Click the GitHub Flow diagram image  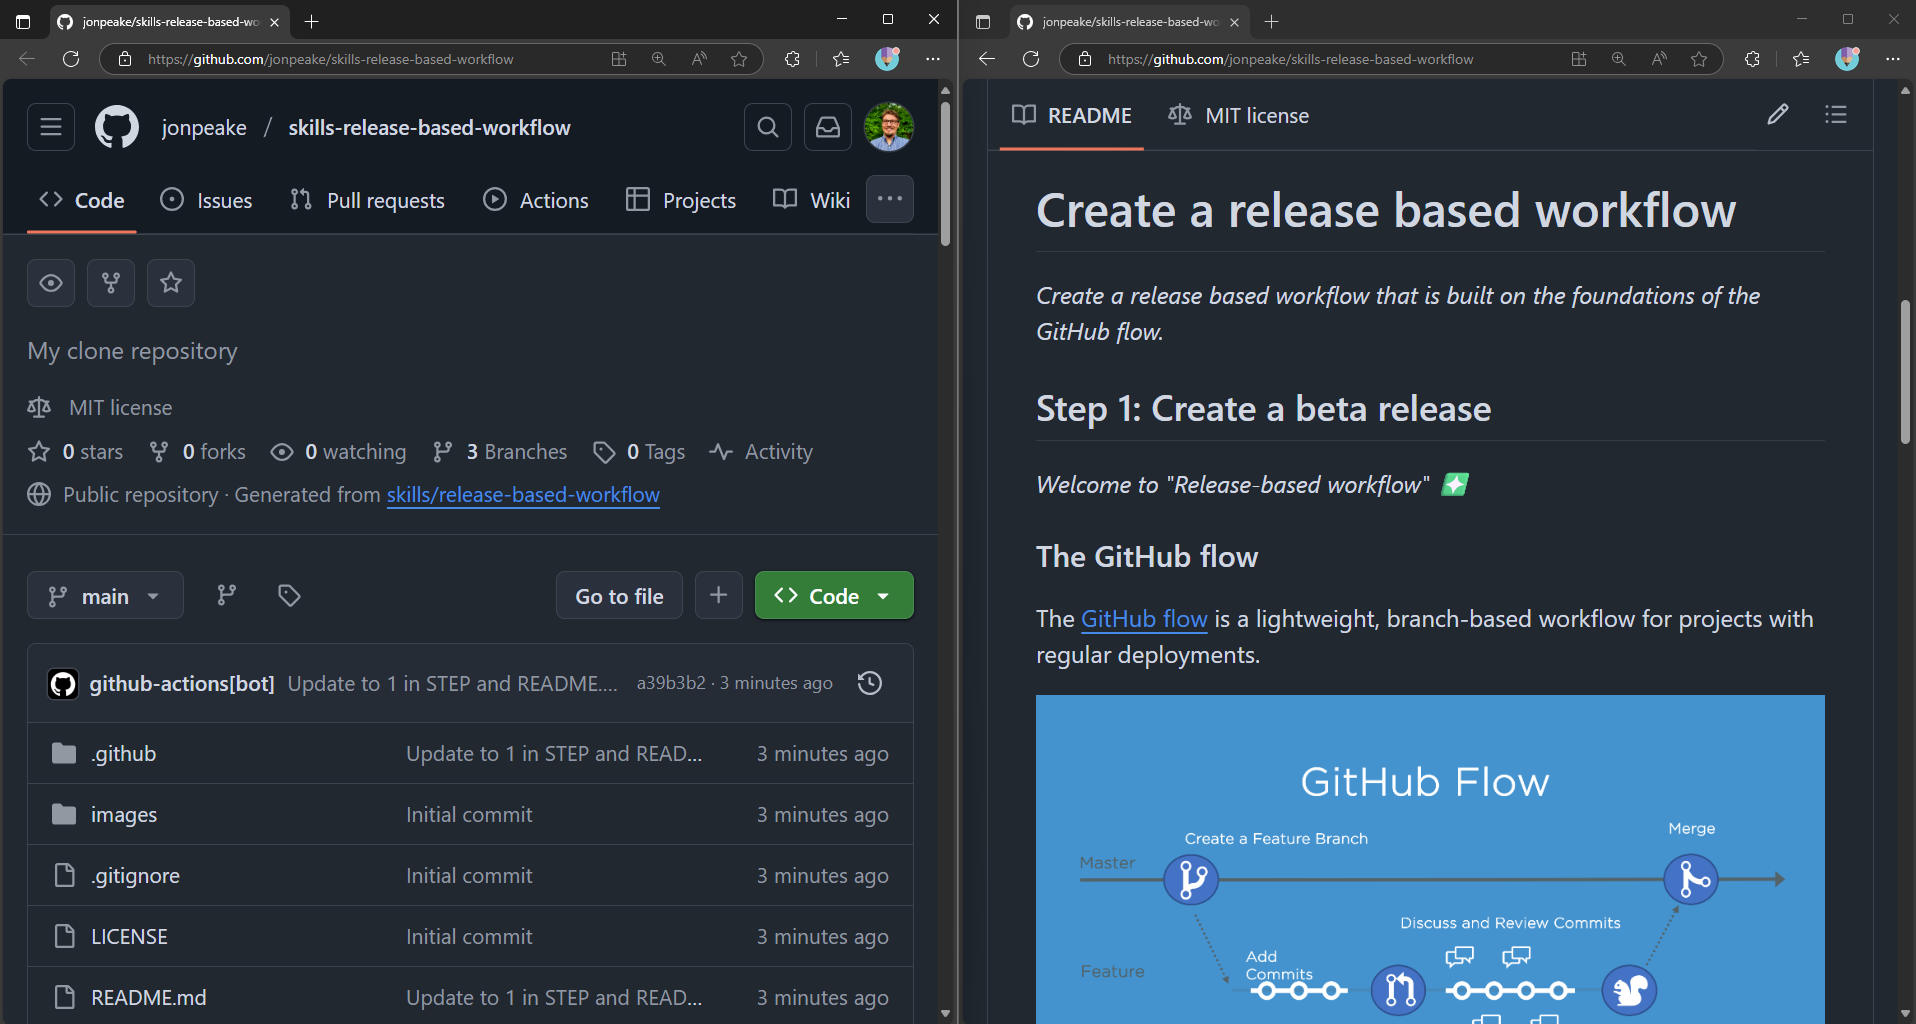pos(1430,859)
